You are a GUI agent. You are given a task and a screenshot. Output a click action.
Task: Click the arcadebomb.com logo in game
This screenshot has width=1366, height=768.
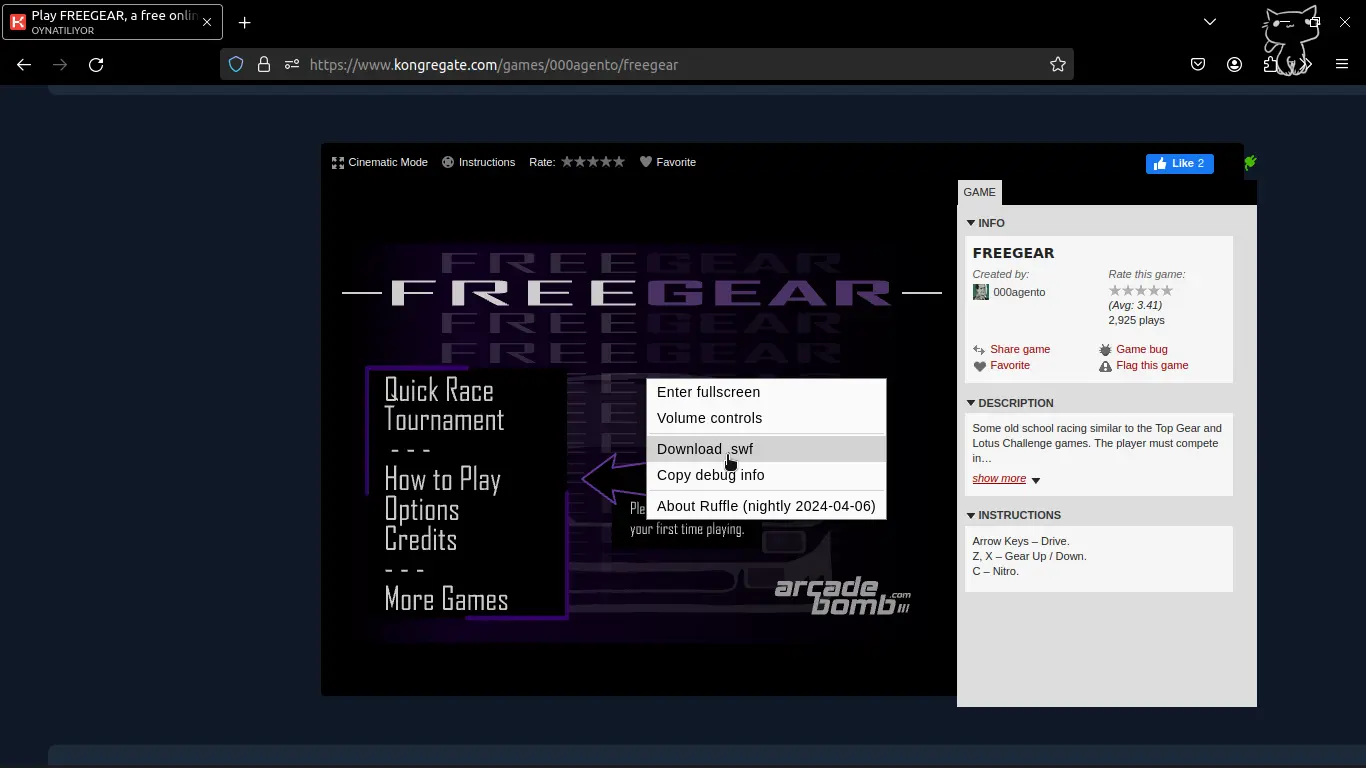(x=842, y=596)
